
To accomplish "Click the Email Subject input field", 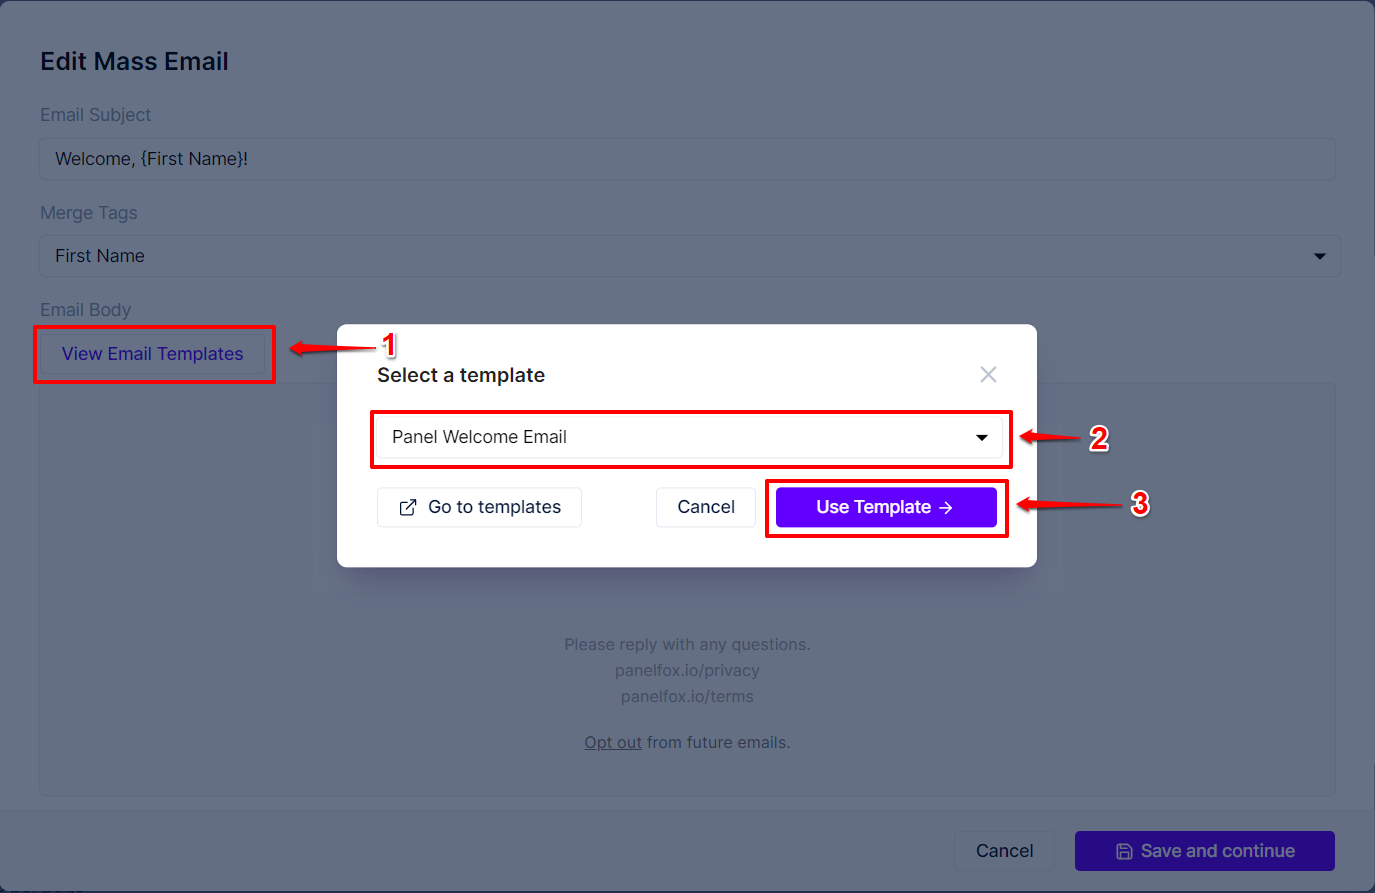I will coord(687,159).
